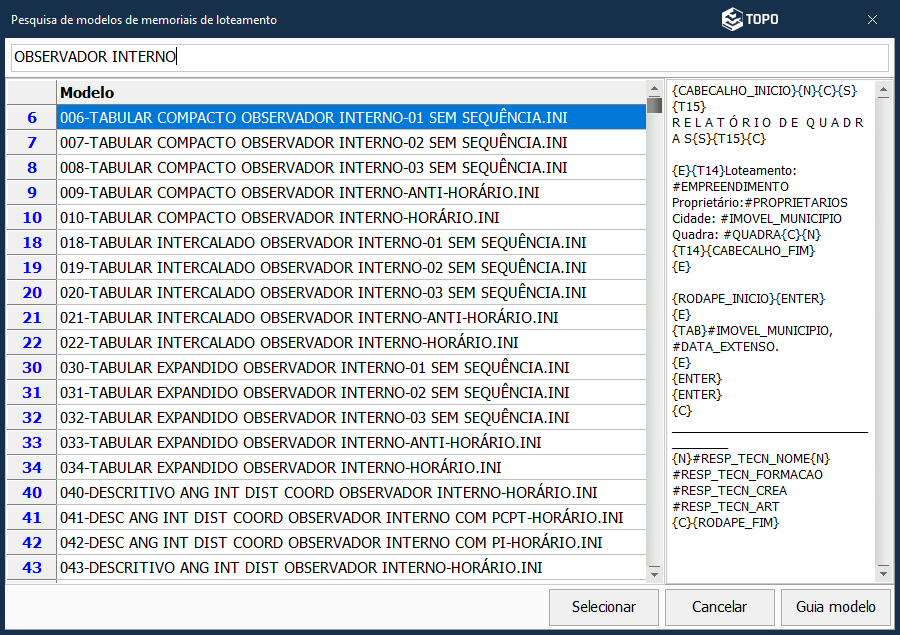This screenshot has height=635, width=900.
Task: Click the TOPO logo in title bar
Action: tap(750, 19)
